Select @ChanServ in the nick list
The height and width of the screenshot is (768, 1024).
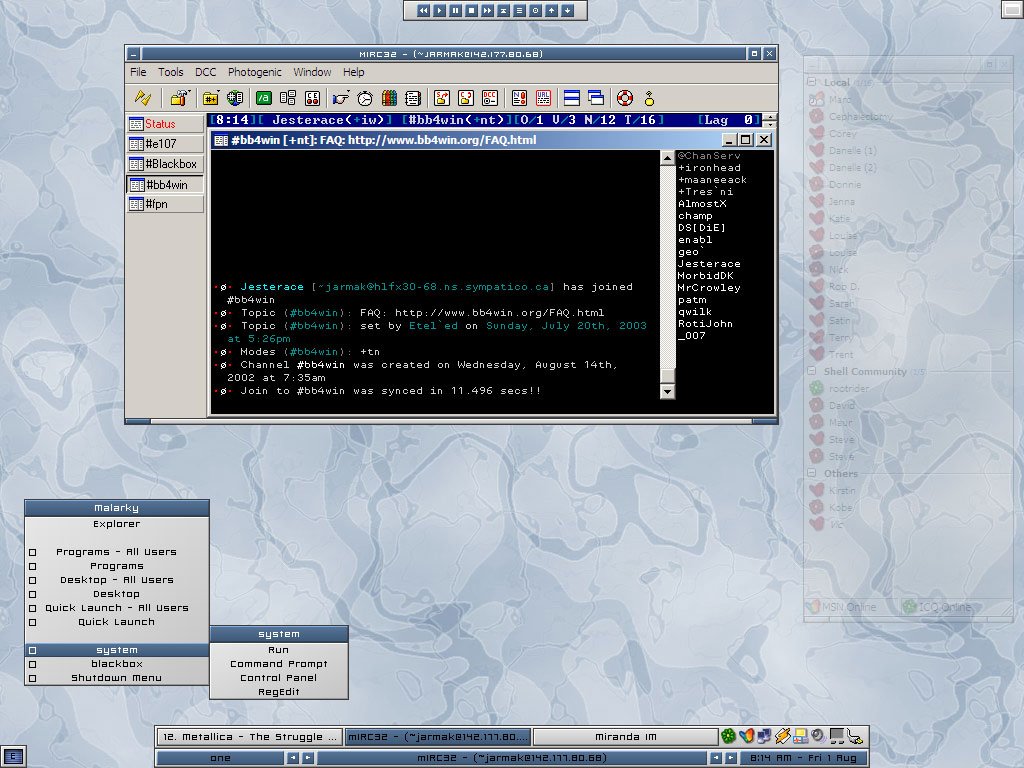[x=709, y=155]
